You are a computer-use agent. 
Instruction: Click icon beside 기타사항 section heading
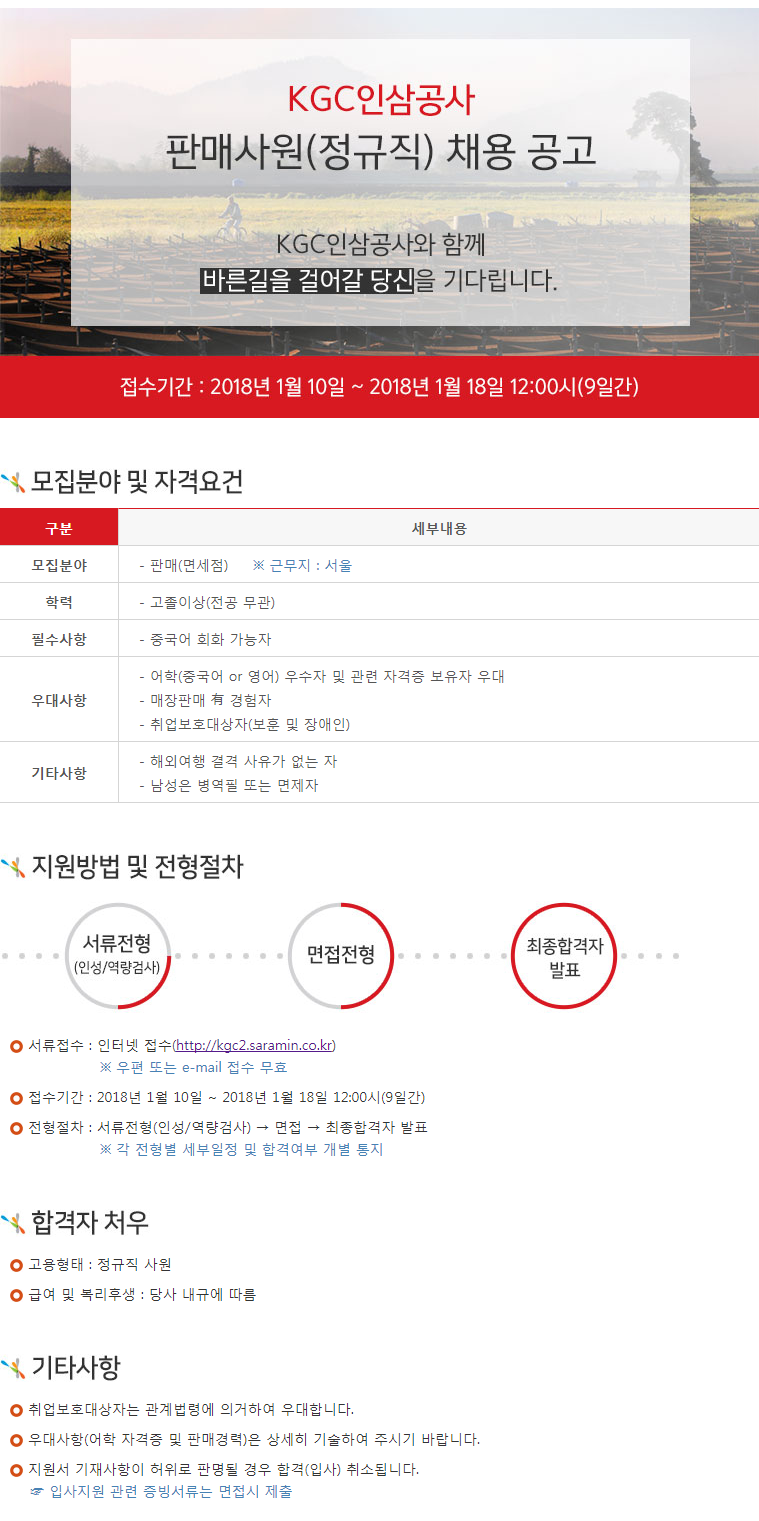coord(13,1367)
